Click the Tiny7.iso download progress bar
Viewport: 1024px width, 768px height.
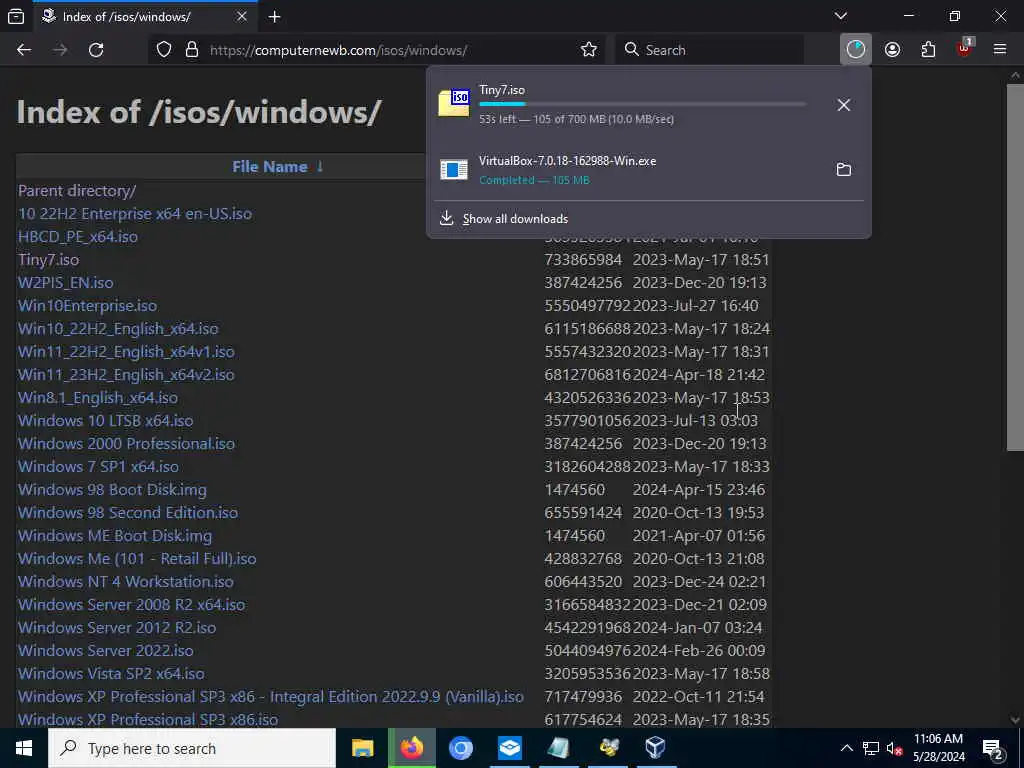(x=643, y=104)
